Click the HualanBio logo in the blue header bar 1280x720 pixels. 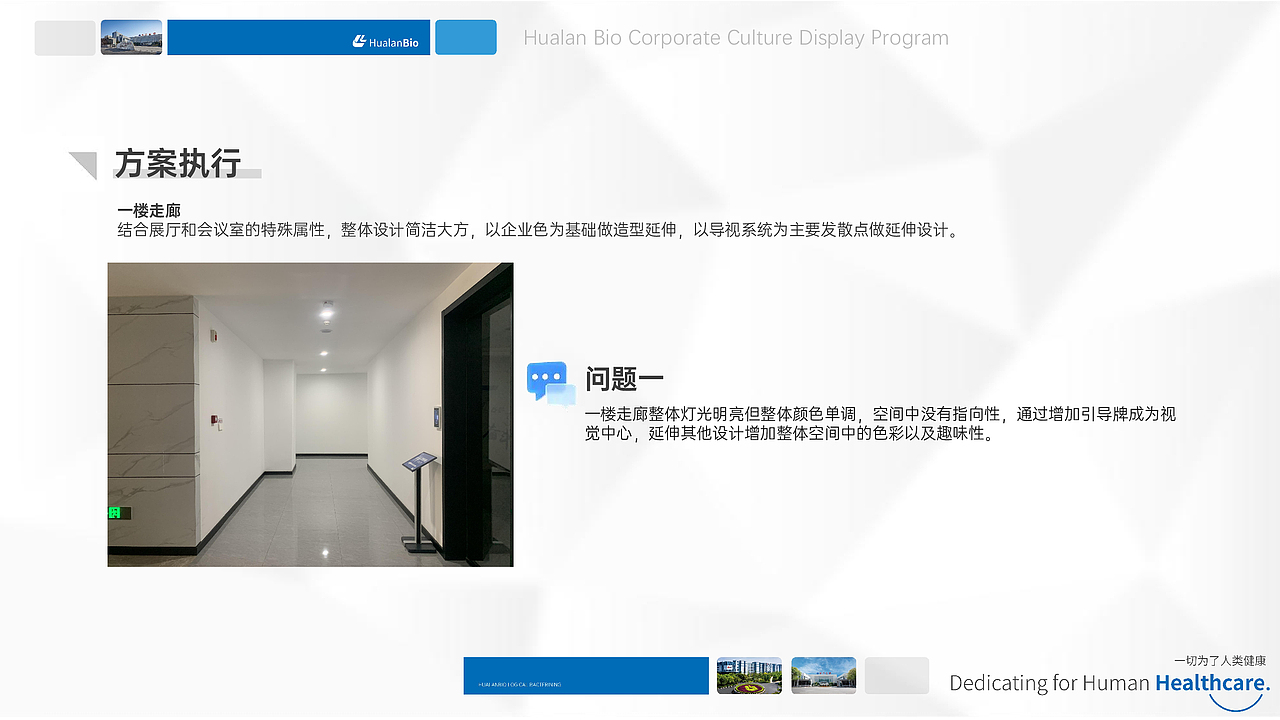pos(386,42)
